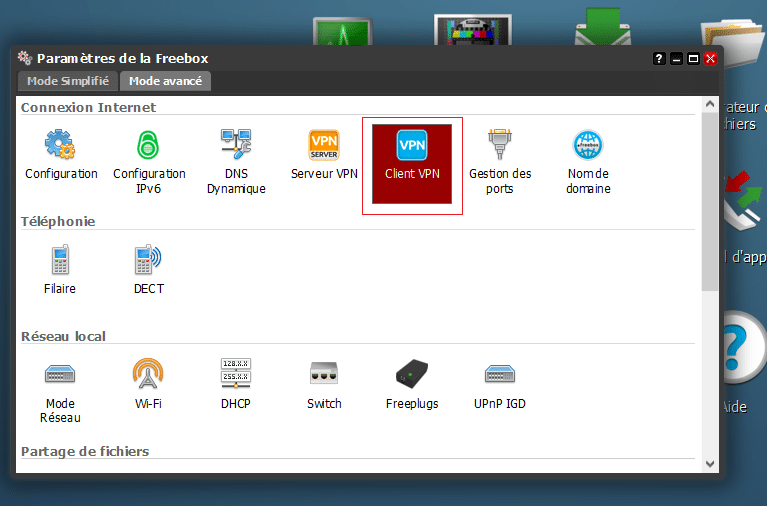Close the Paramètres de la Freebox window
Screen dimensions: 767x506
(x=710, y=59)
